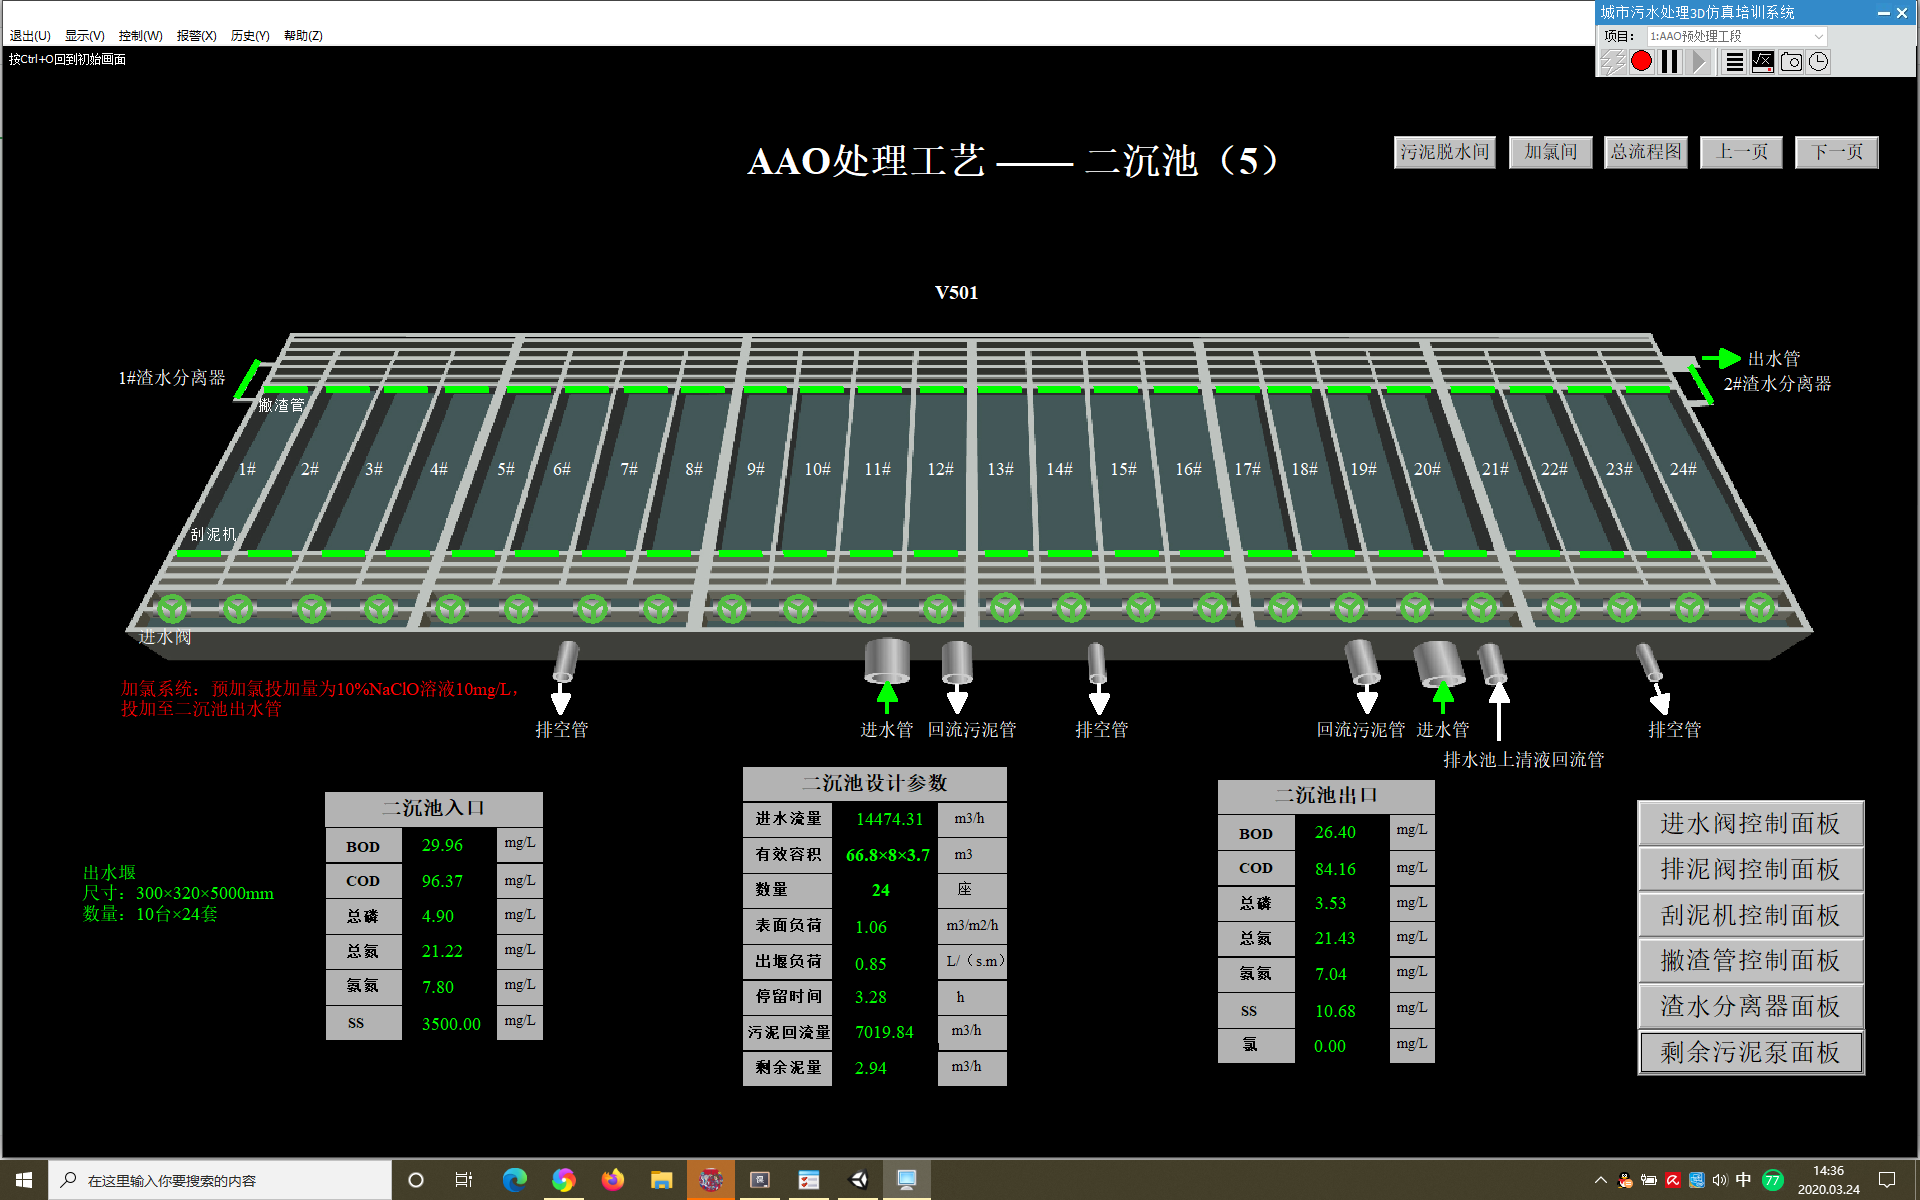Open the 历史(Y) menu

coord(250,36)
